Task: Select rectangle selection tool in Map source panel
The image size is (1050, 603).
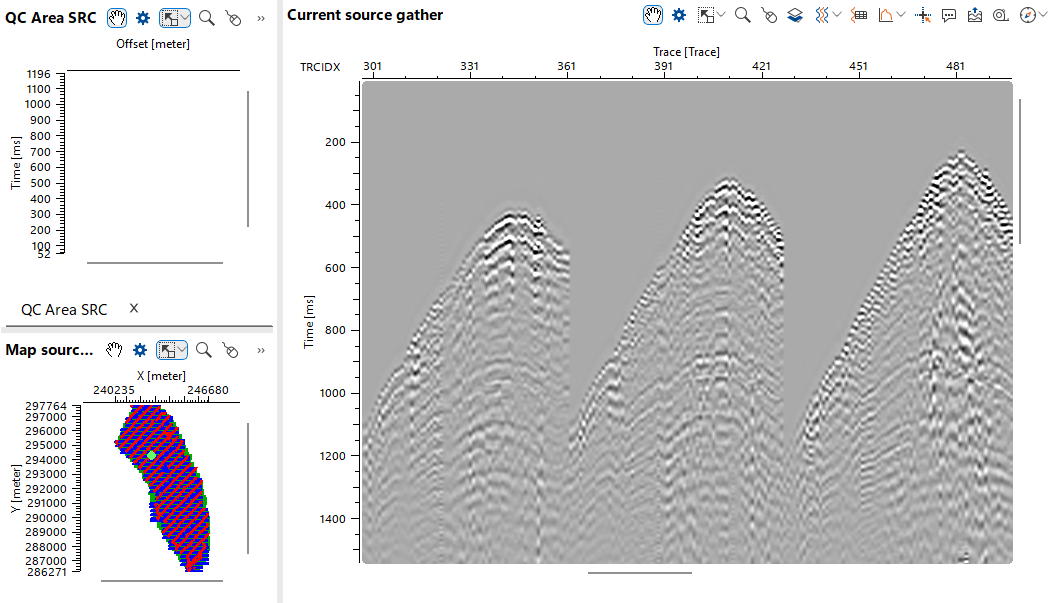Action: pos(167,350)
